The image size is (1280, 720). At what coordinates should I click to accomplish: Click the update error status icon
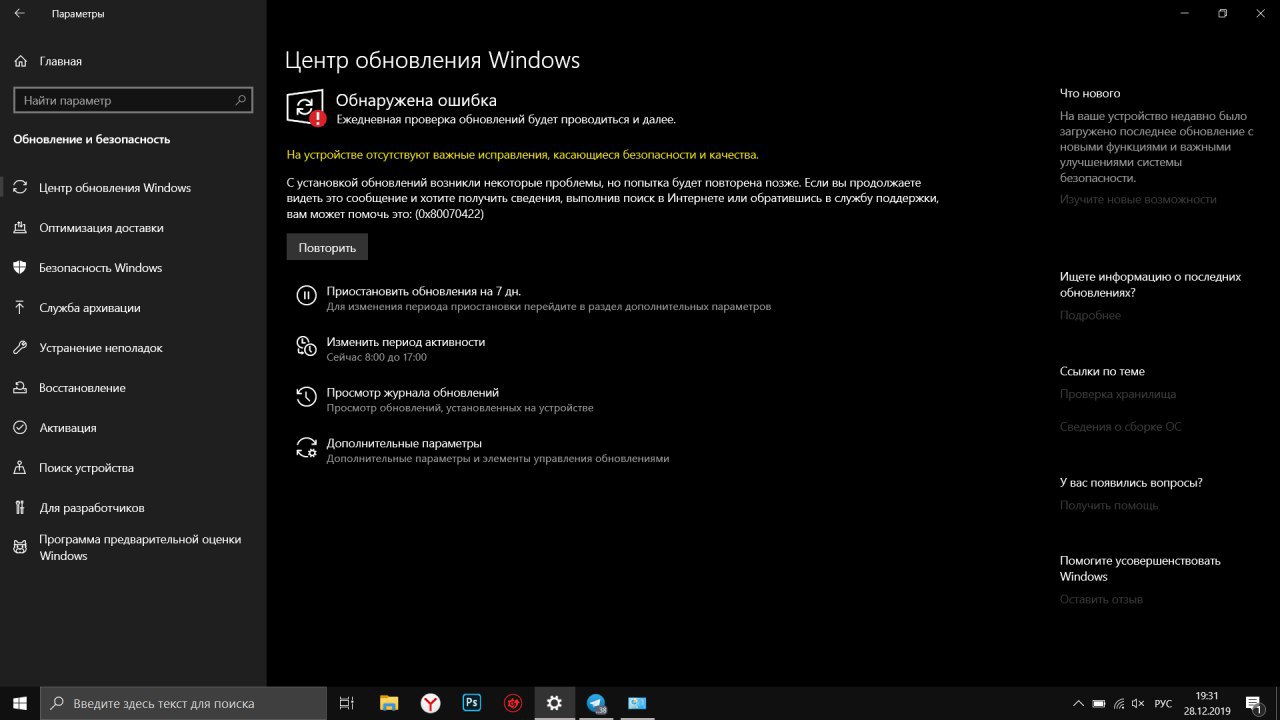(x=306, y=108)
